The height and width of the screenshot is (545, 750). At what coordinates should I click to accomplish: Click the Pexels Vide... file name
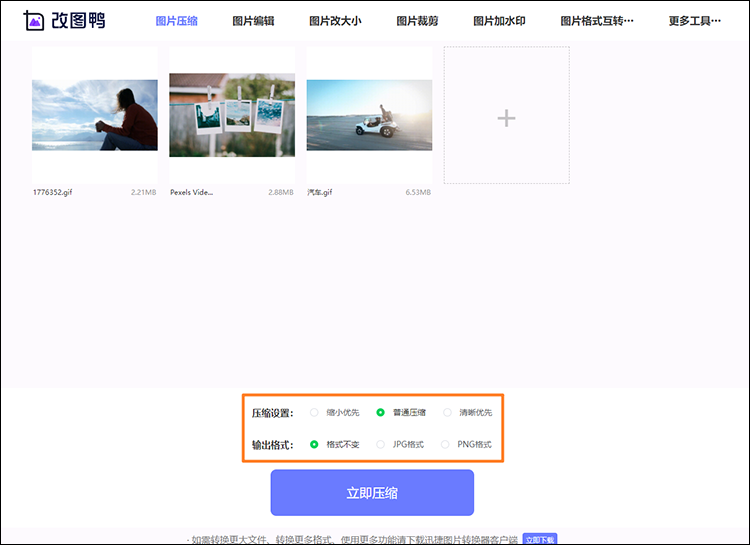192,192
